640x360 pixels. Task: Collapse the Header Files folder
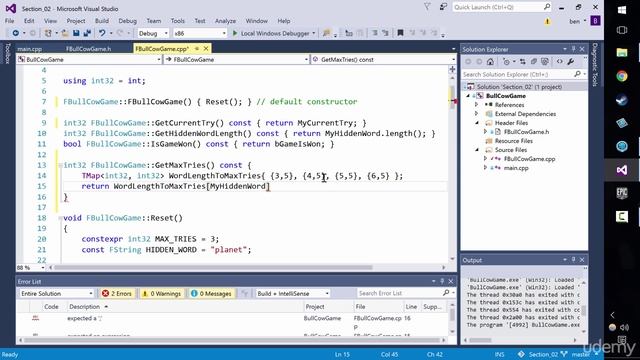click(476, 123)
